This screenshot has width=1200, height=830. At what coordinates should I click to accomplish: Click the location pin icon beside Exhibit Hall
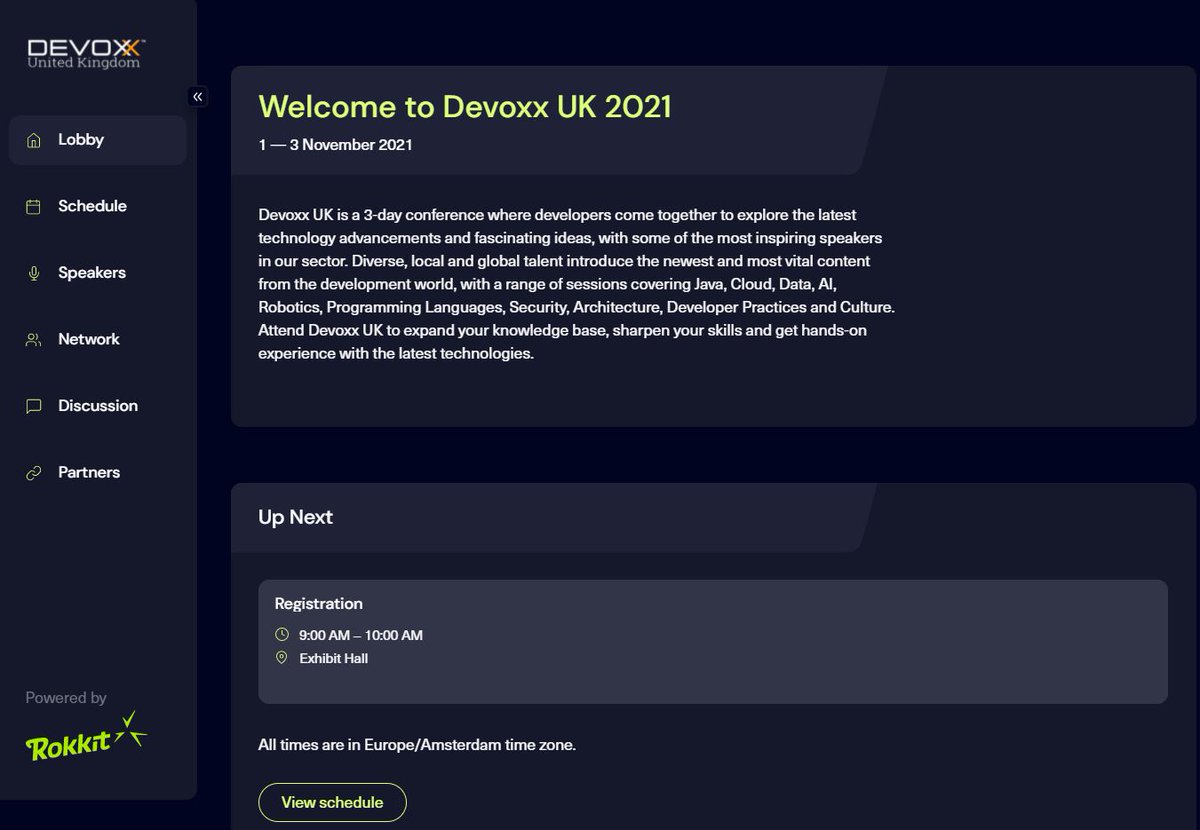282,658
